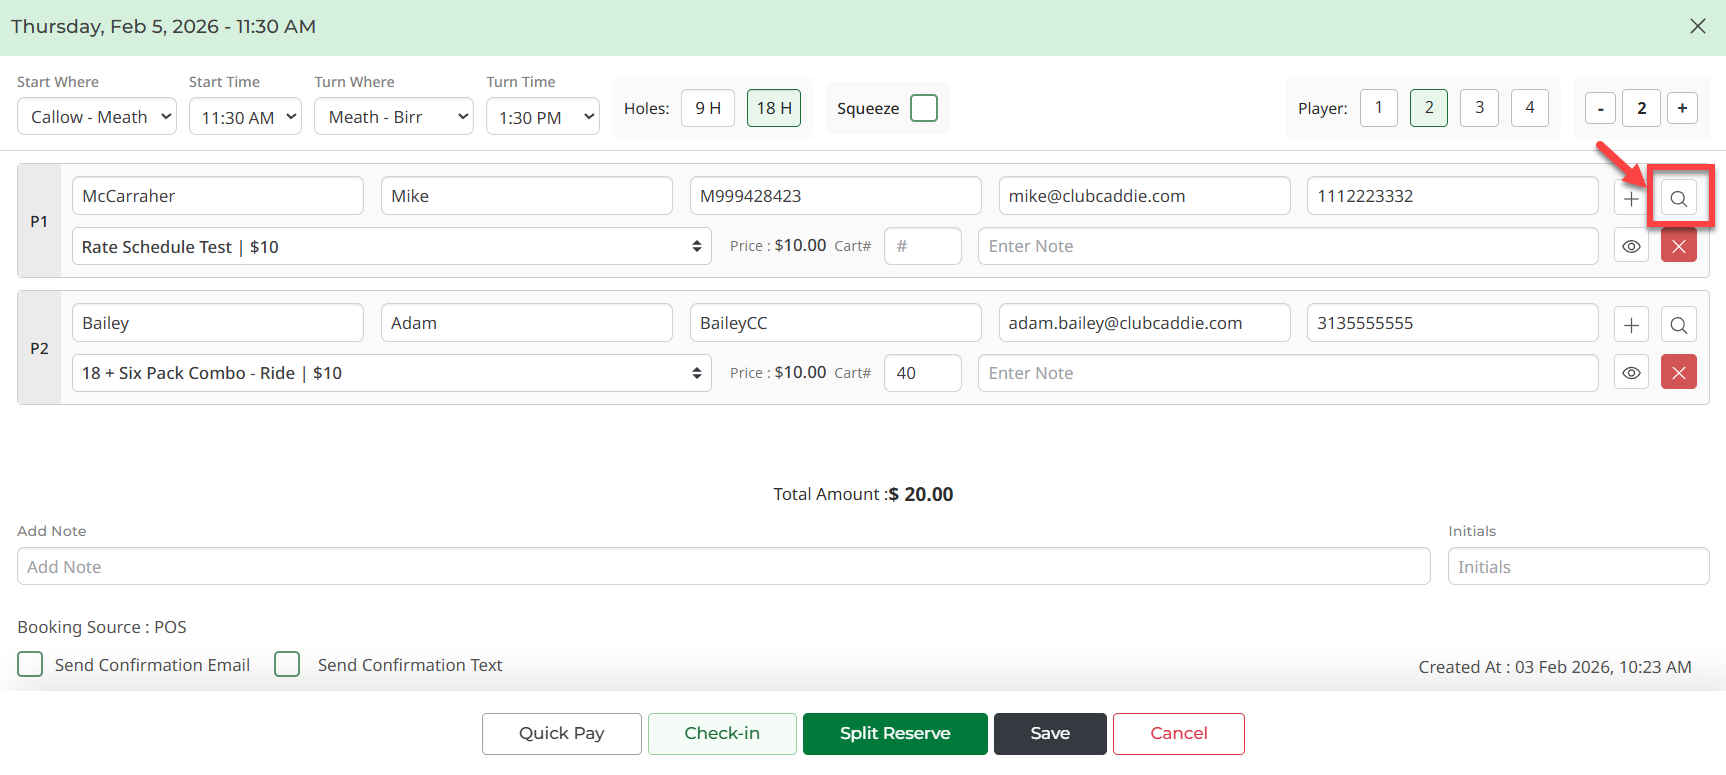Remove player P1 with the red X
Image resolution: width=1726 pixels, height=775 pixels.
(x=1679, y=246)
